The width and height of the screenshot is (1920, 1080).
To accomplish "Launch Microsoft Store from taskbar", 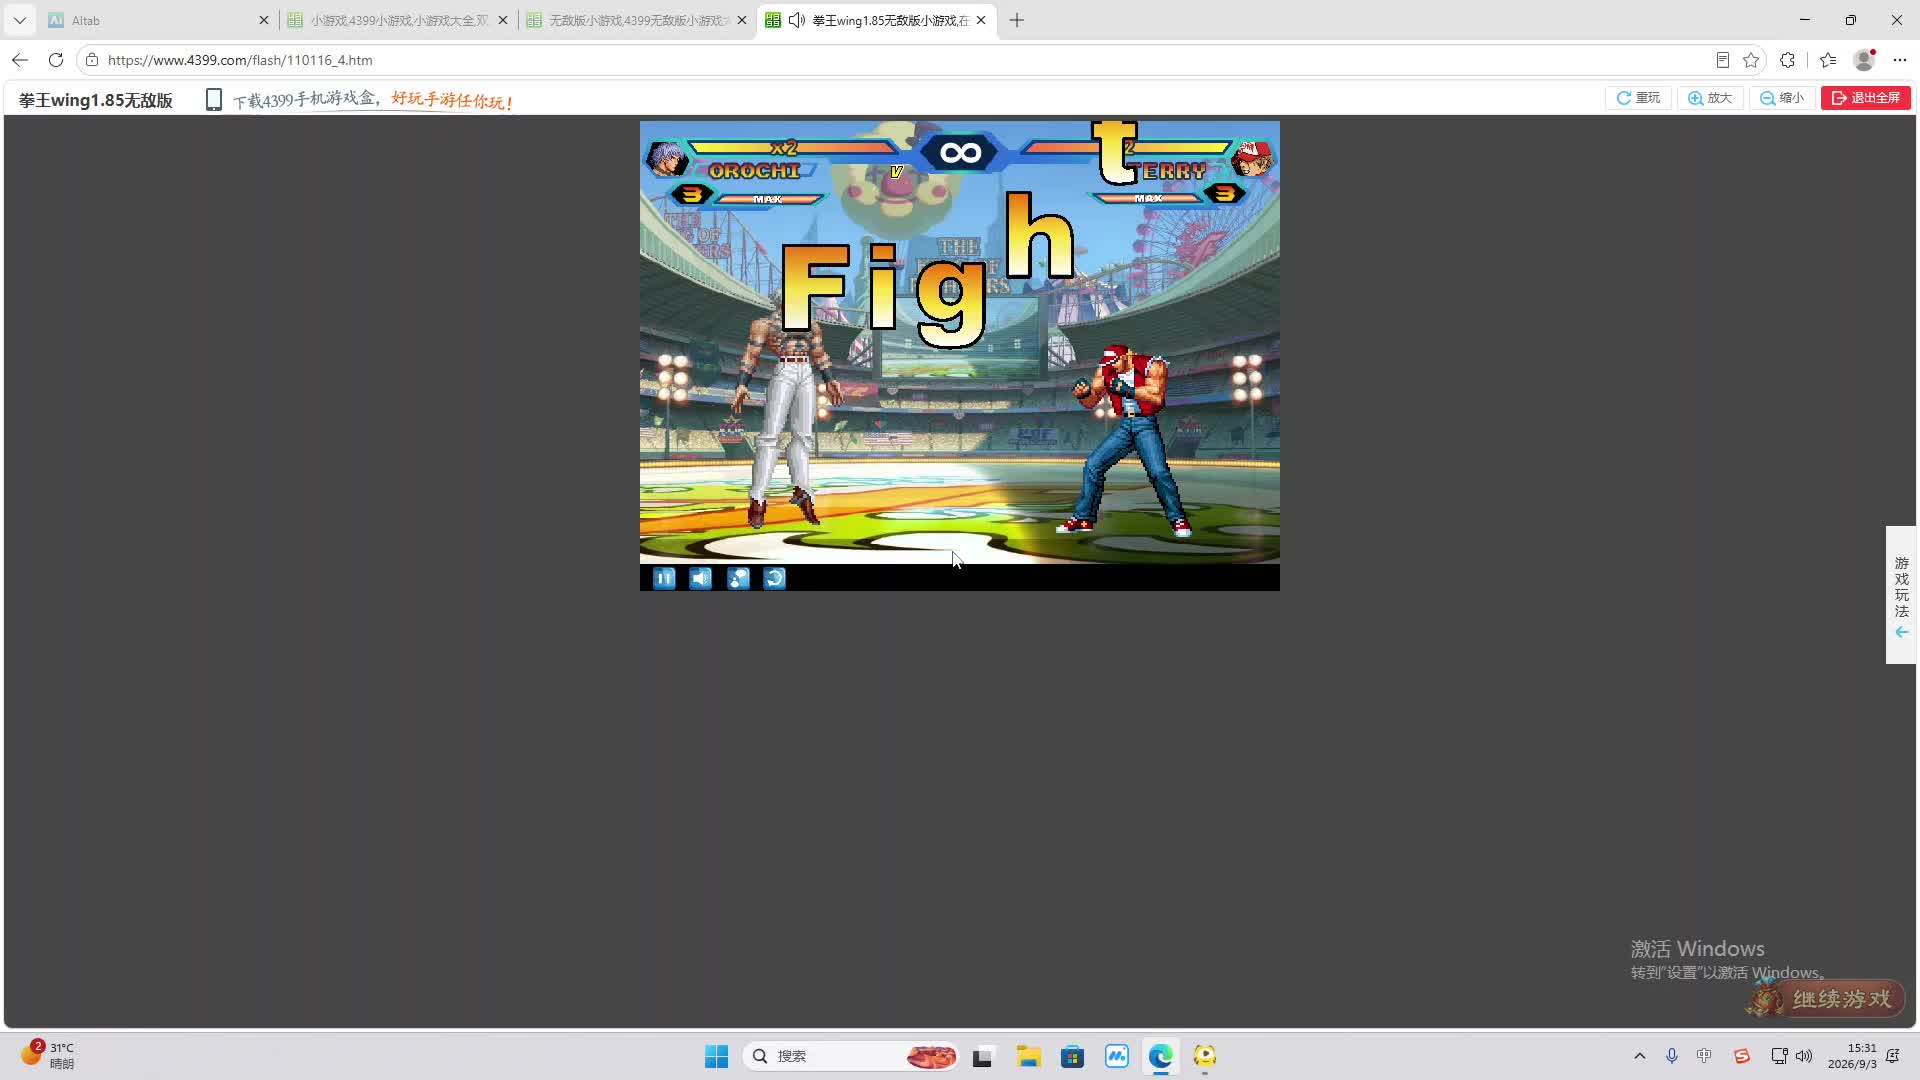I will pyautogui.click(x=1072, y=1056).
